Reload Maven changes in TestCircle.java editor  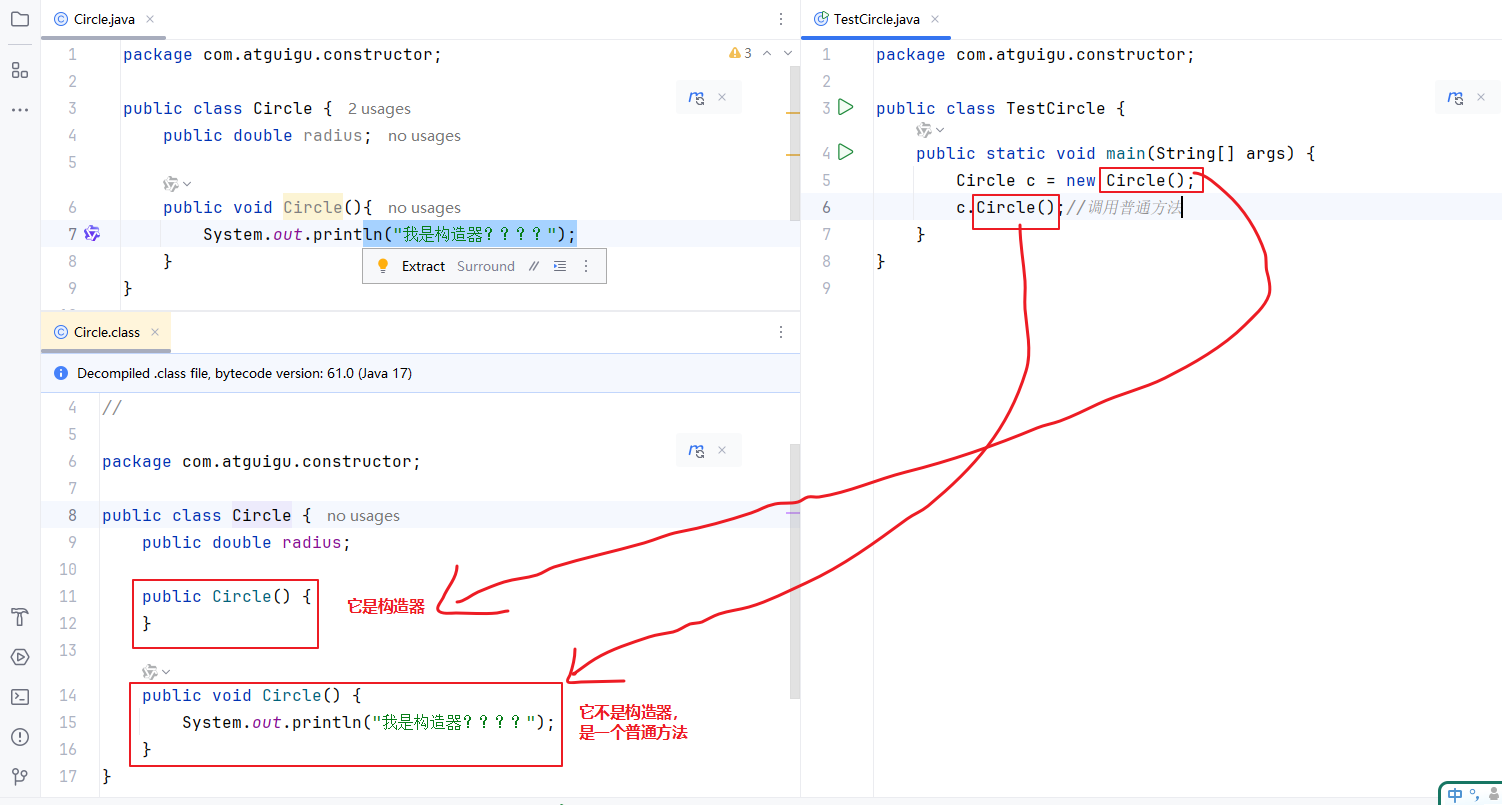click(x=1455, y=97)
